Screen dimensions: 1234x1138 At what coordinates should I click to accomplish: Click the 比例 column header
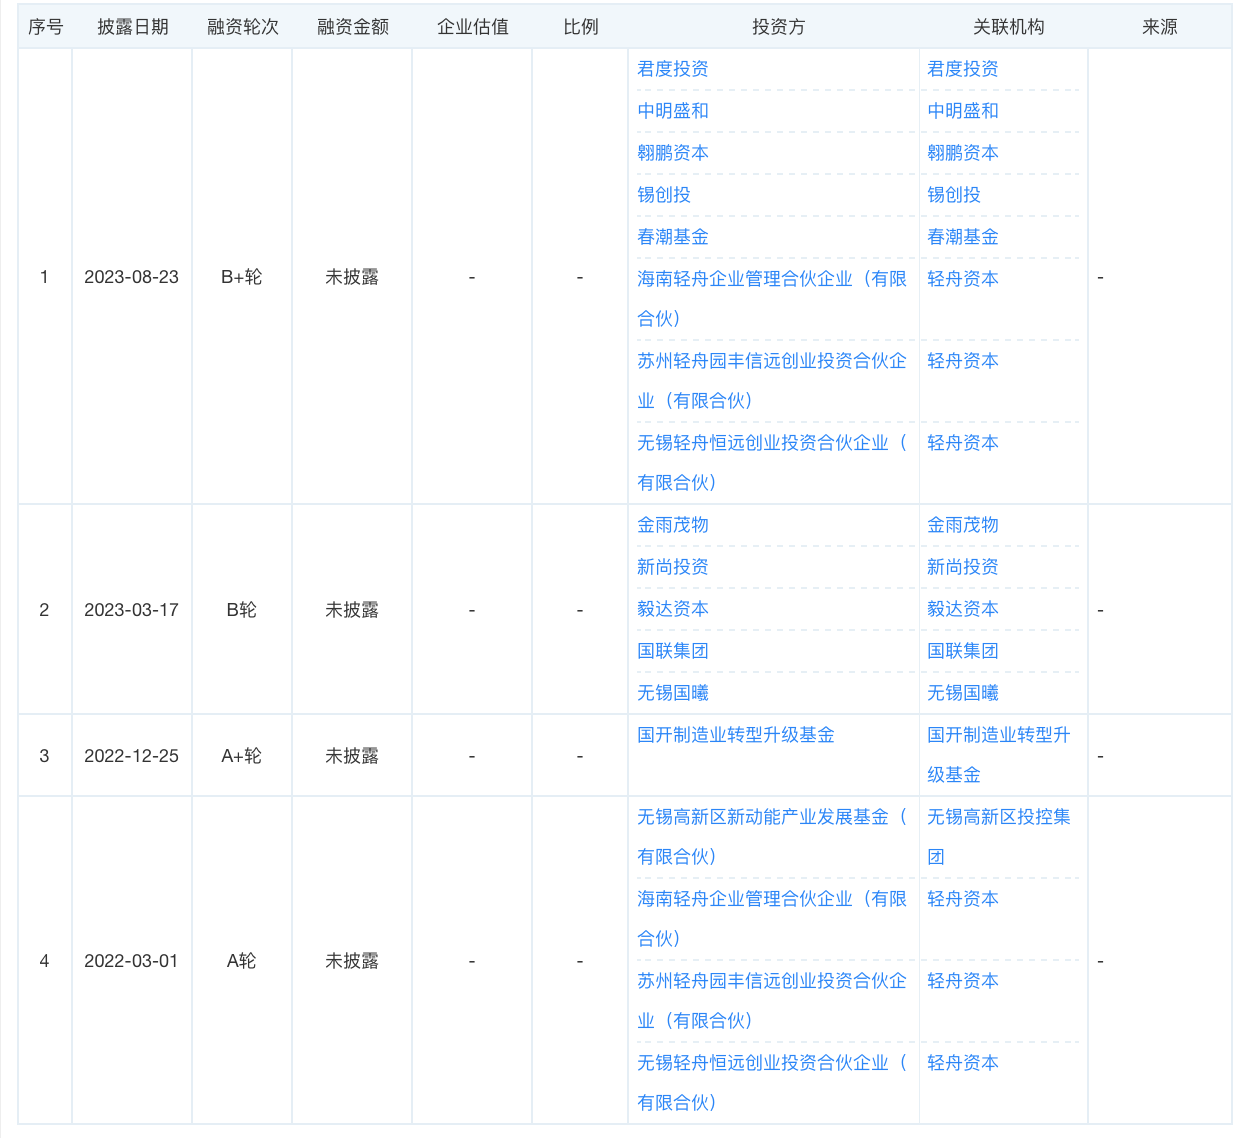[x=580, y=27]
